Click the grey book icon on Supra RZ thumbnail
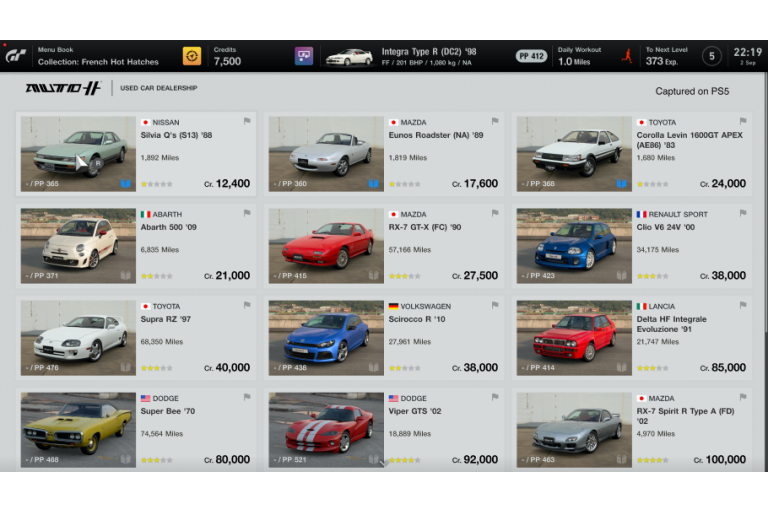The width and height of the screenshot is (768, 512). [125, 367]
